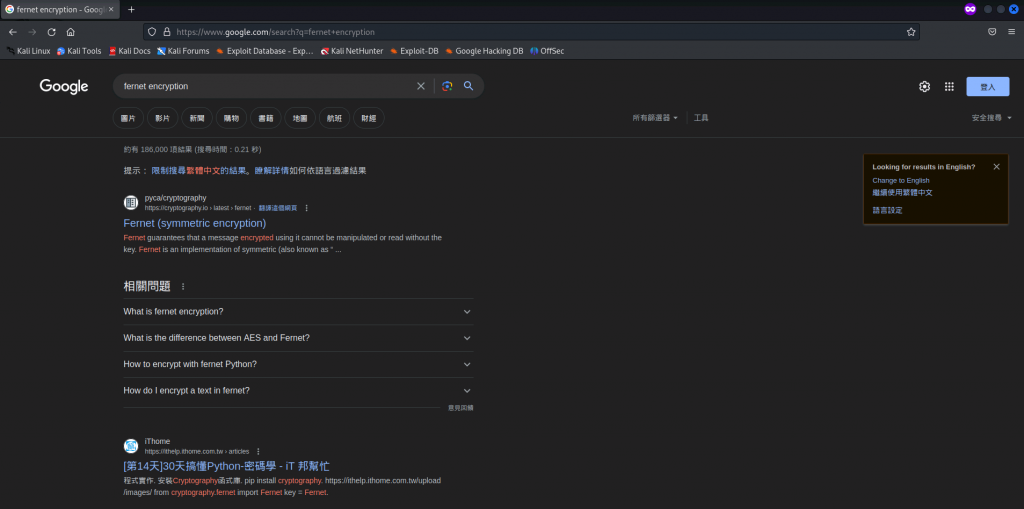This screenshot has height=509, width=1024.
Task: Switch to 書籍 books filter
Action: (x=266, y=118)
